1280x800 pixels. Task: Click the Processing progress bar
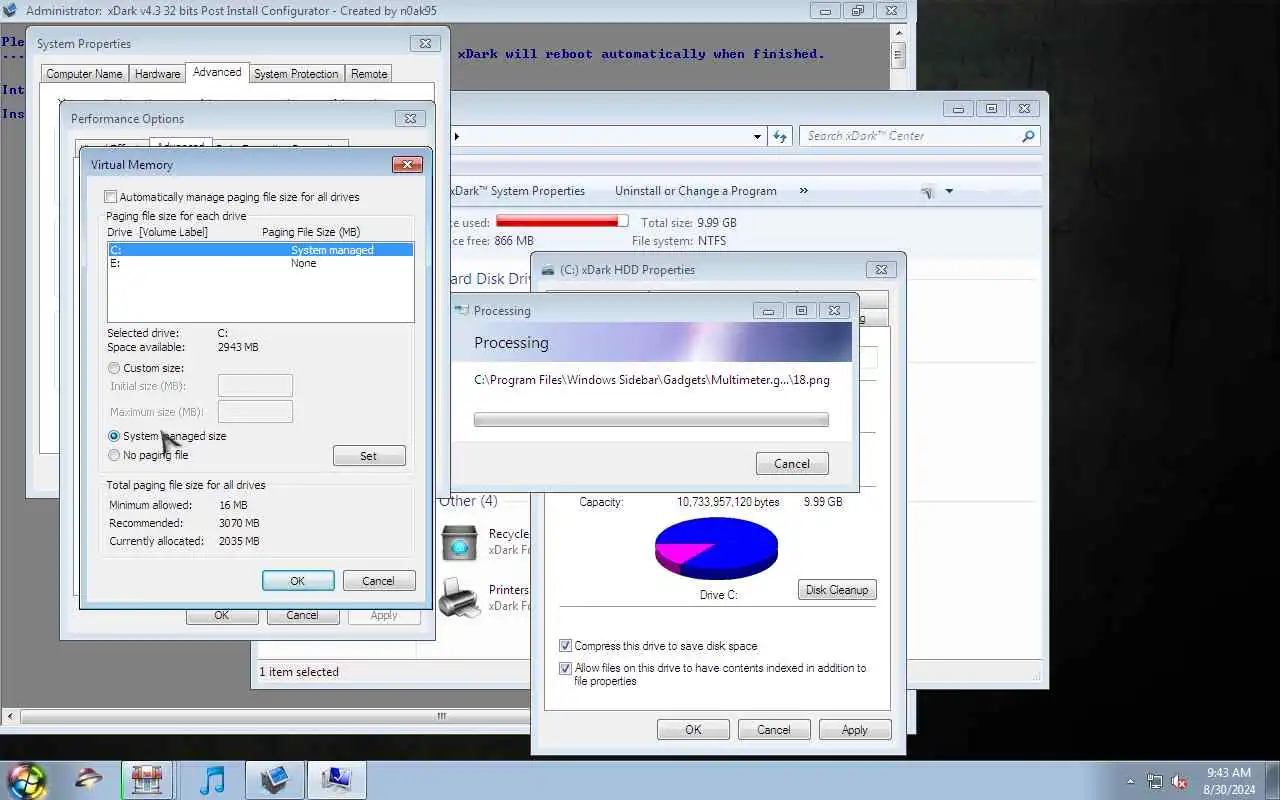[651, 420]
